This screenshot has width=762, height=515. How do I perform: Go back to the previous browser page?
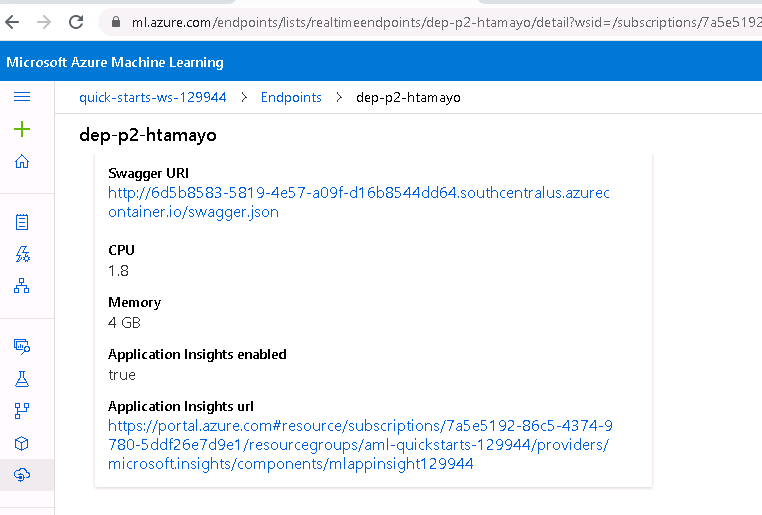pyautogui.click(x=12, y=22)
